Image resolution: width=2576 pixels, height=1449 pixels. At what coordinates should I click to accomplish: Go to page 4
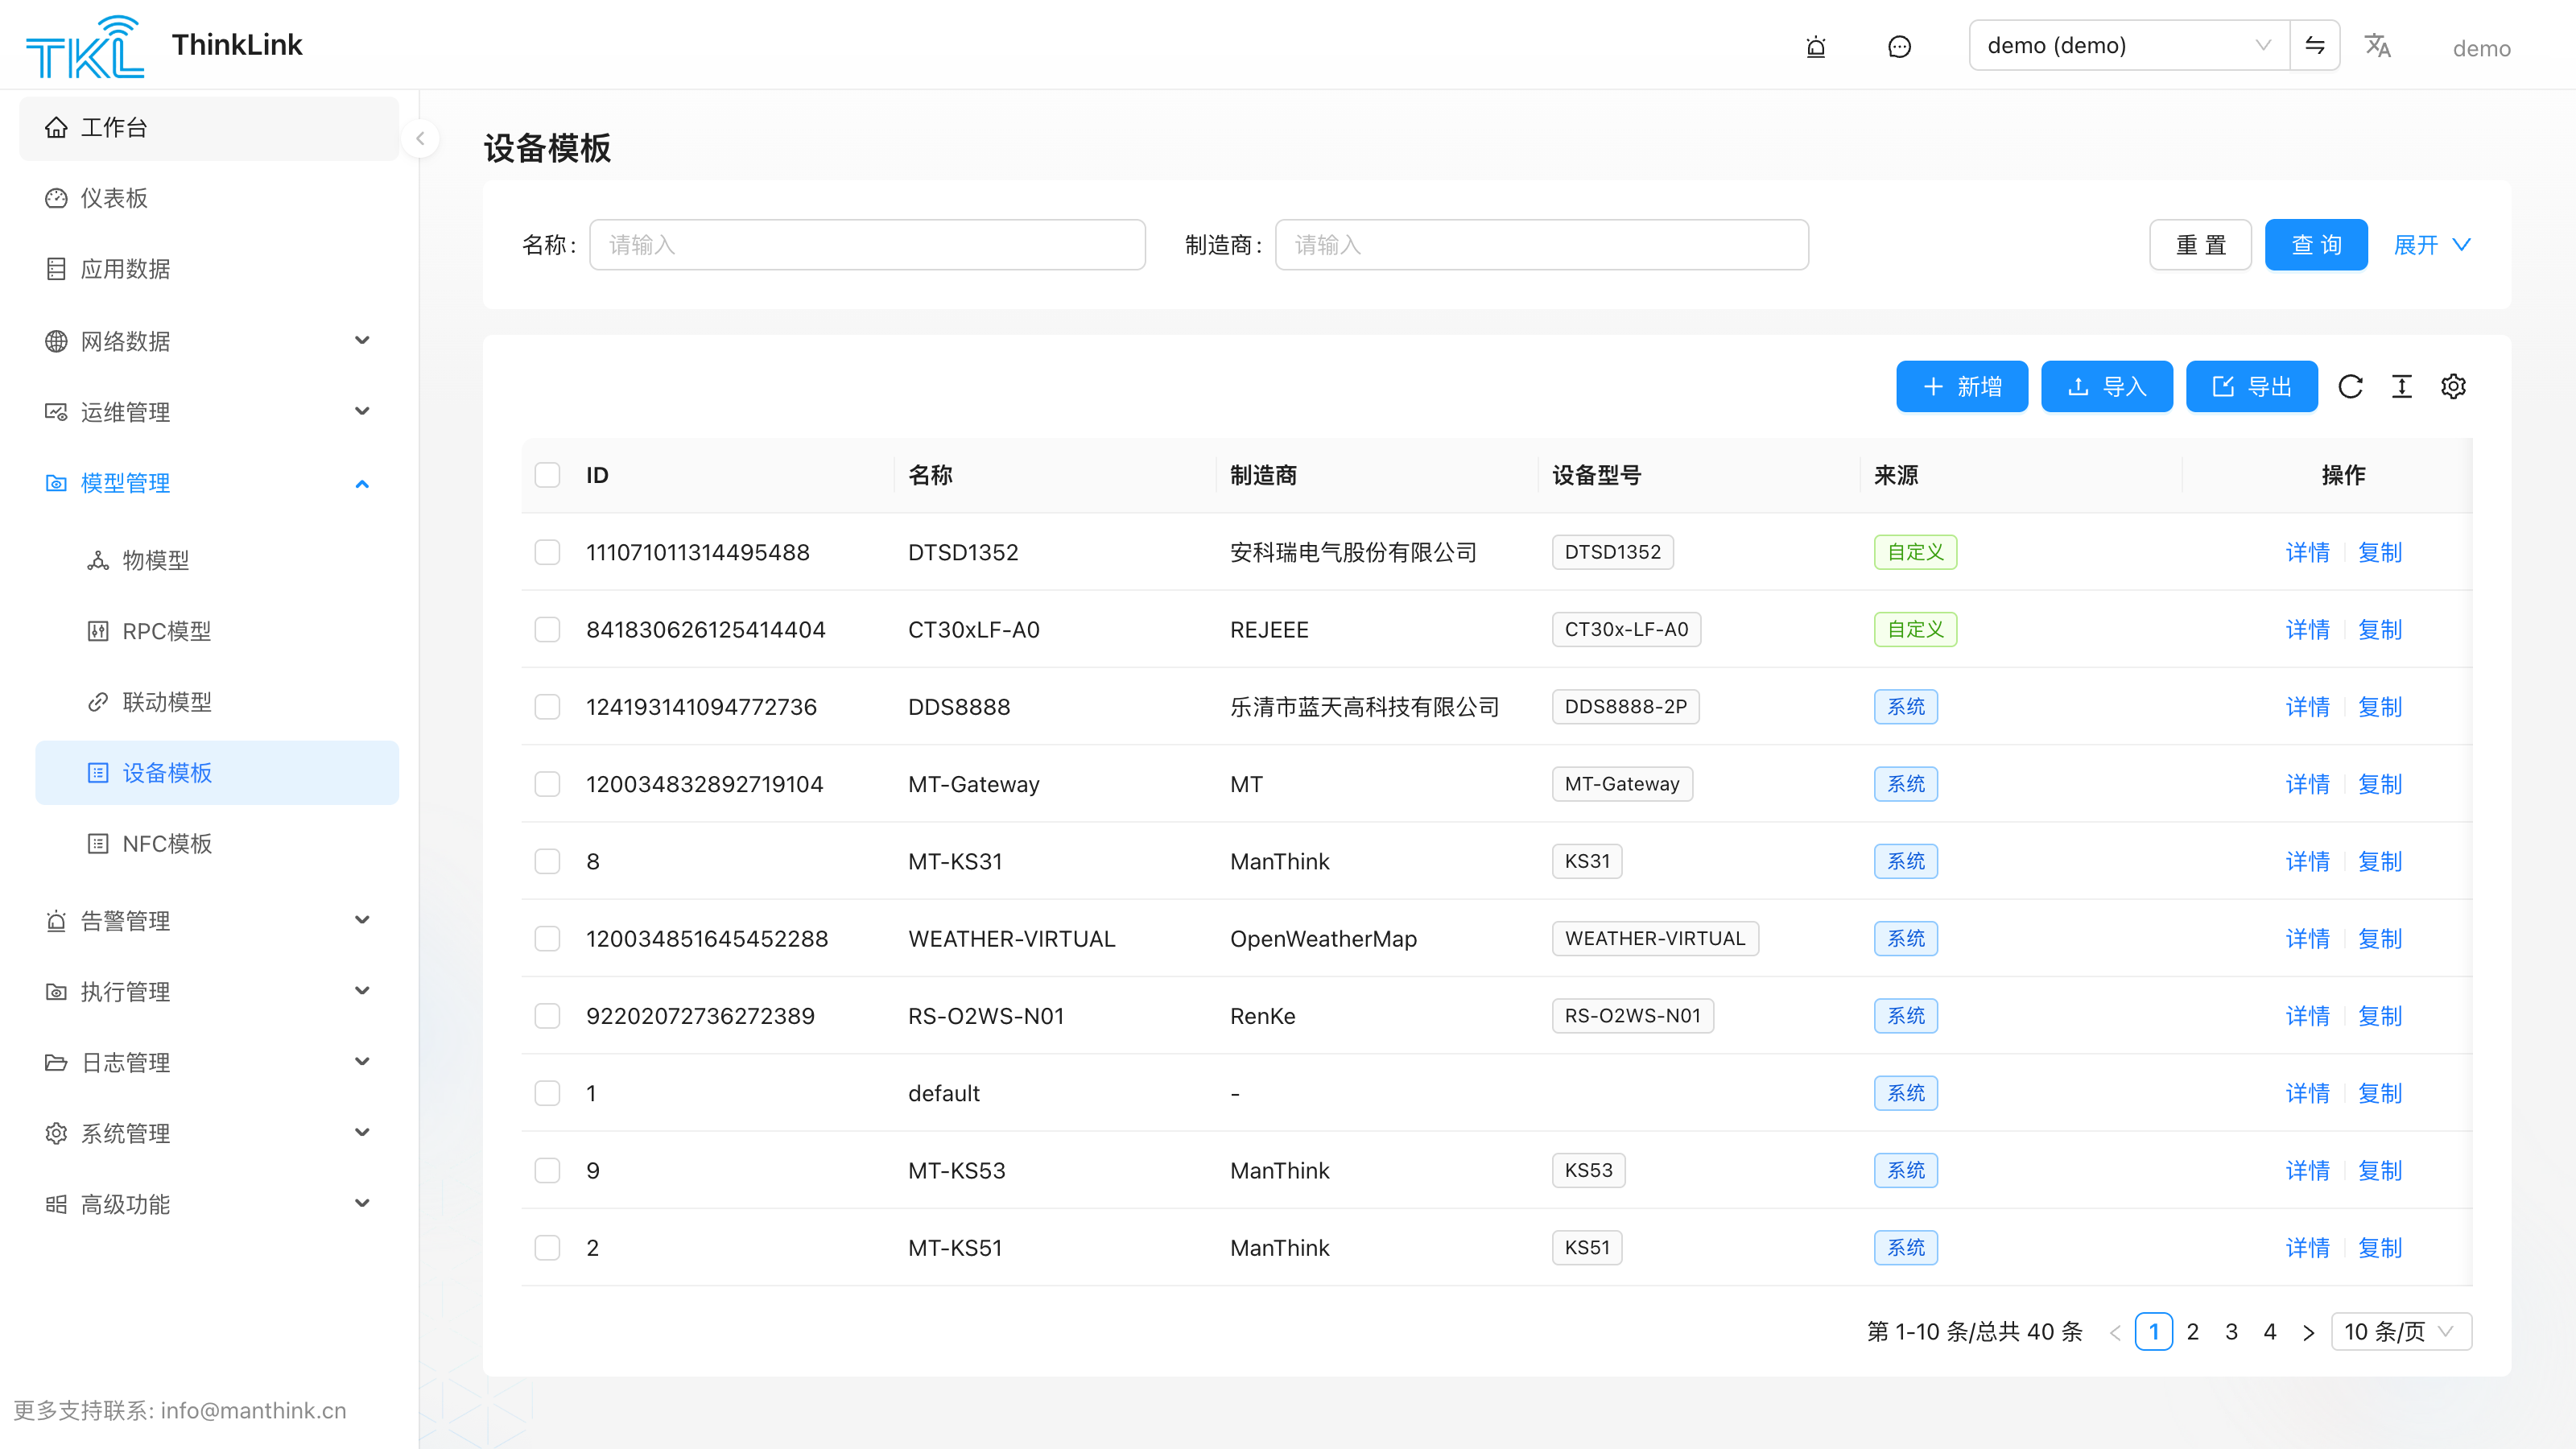[x=2270, y=1332]
